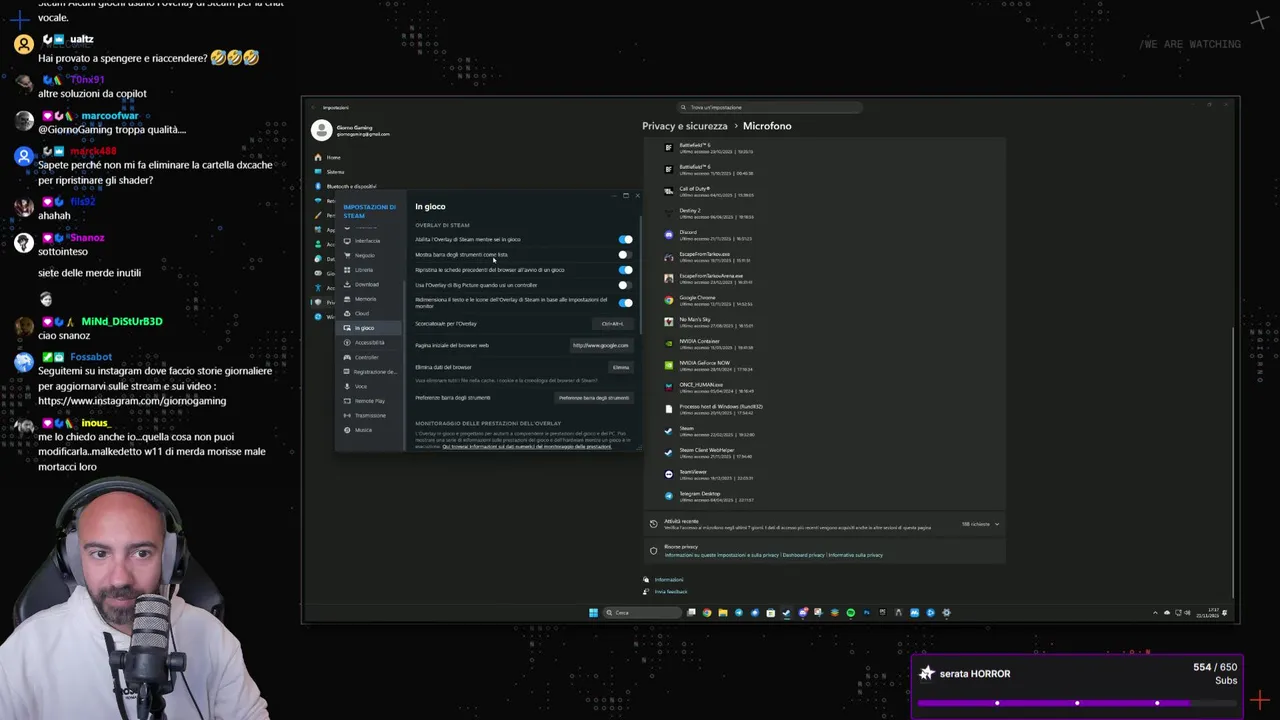Open Informazioni su queste impostazioni link
The width and height of the screenshot is (1280, 720).
tap(721, 555)
